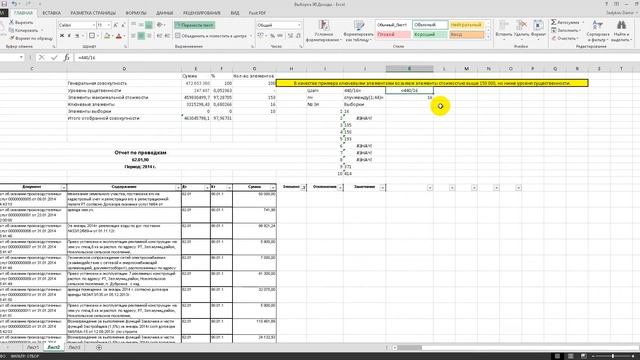Click the fill color bucket icon
The width and height of the screenshot is (640, 360).
(x=107, y=36)
